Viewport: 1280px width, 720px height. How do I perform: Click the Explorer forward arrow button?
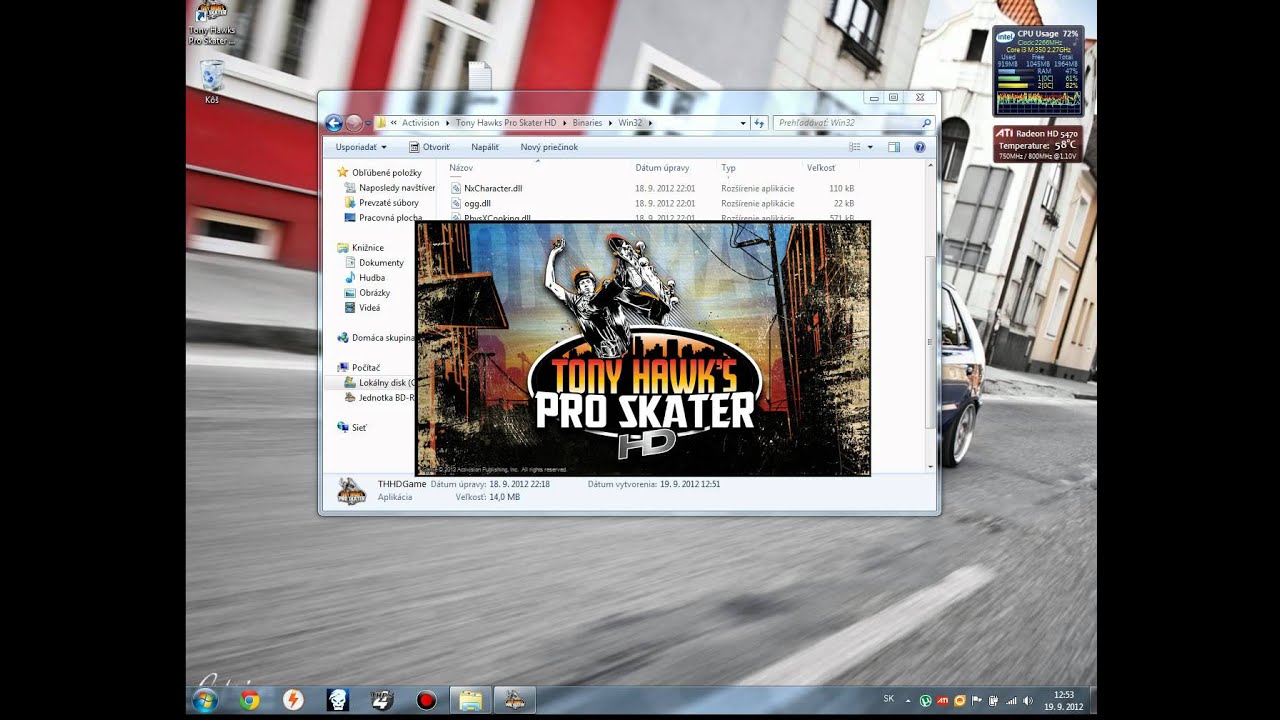(x=354, y=123)
